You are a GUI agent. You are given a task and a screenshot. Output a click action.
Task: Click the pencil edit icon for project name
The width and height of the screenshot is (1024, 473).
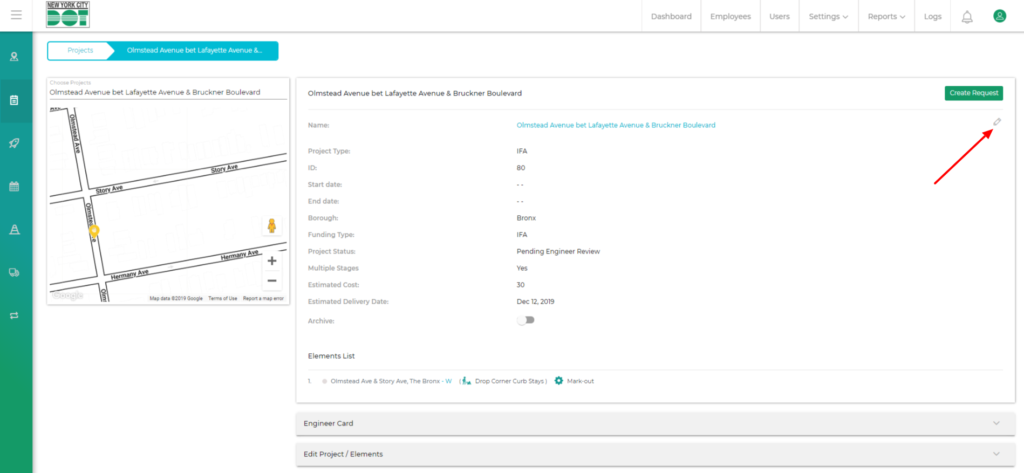pyautogui.click(x=997, y=122)
